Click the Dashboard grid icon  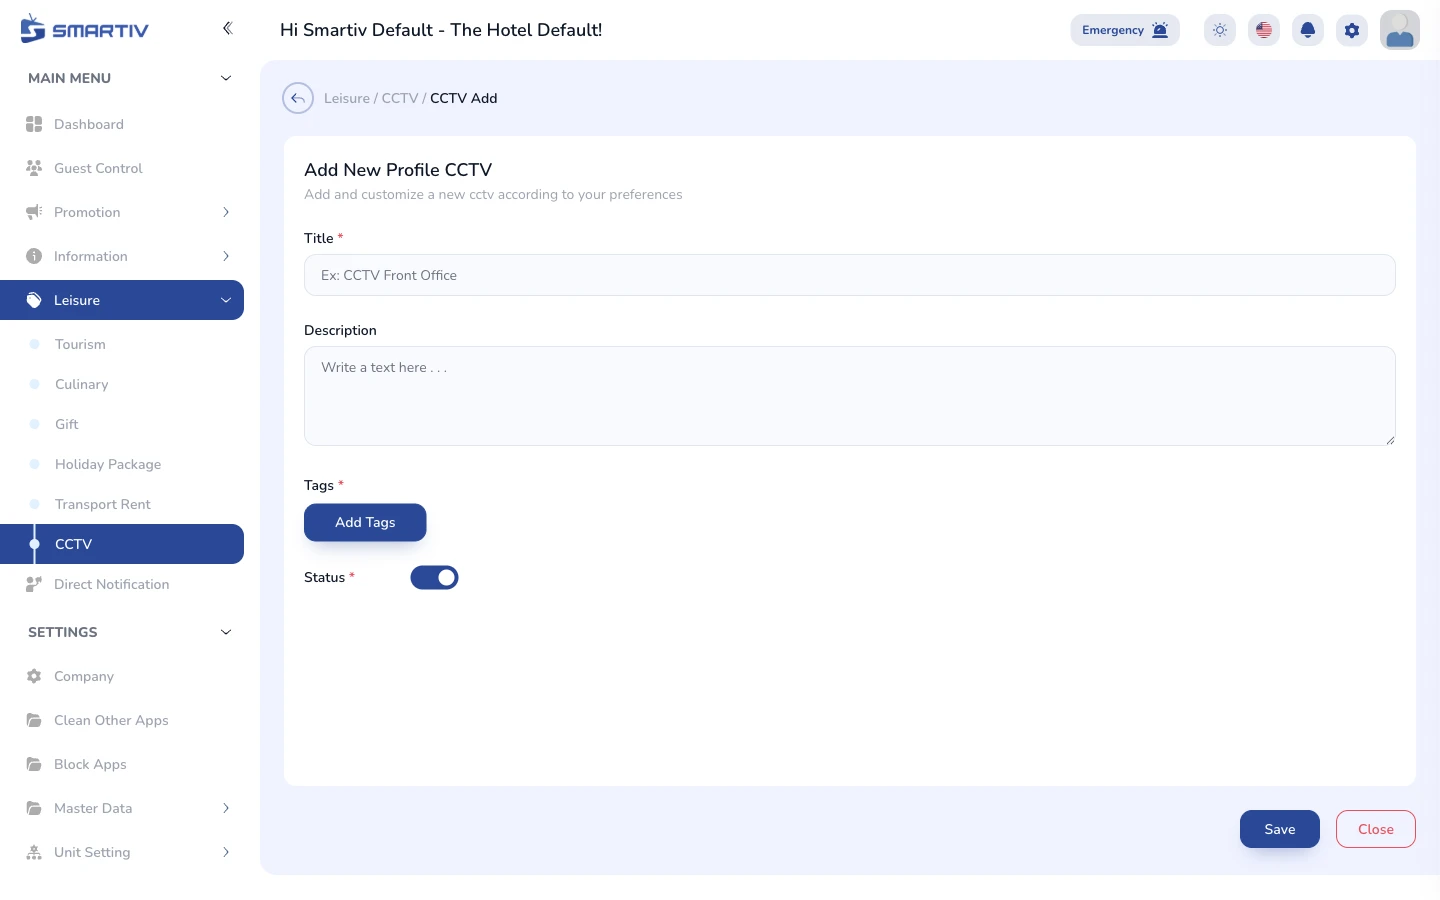point(34,124)
